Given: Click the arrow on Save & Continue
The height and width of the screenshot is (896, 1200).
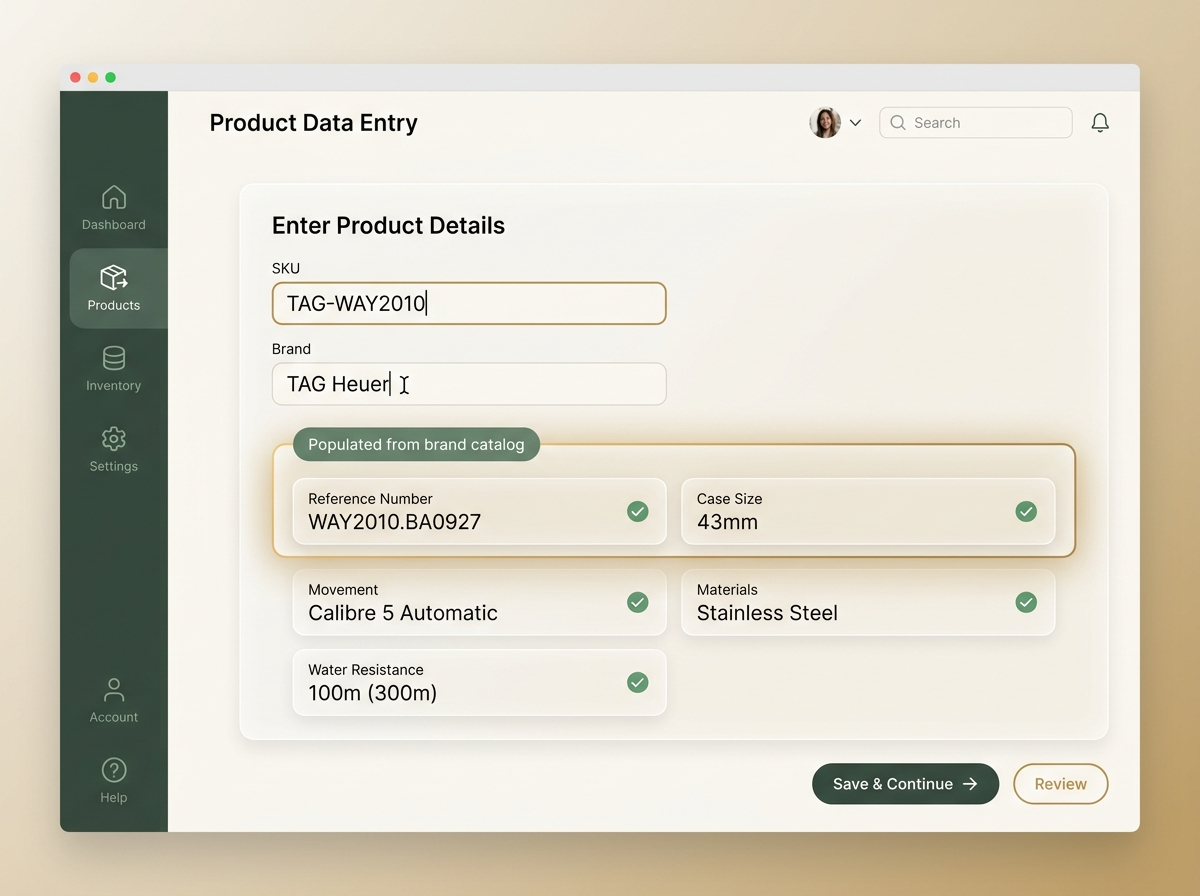Looking at the screenshot, I should 970,784.
